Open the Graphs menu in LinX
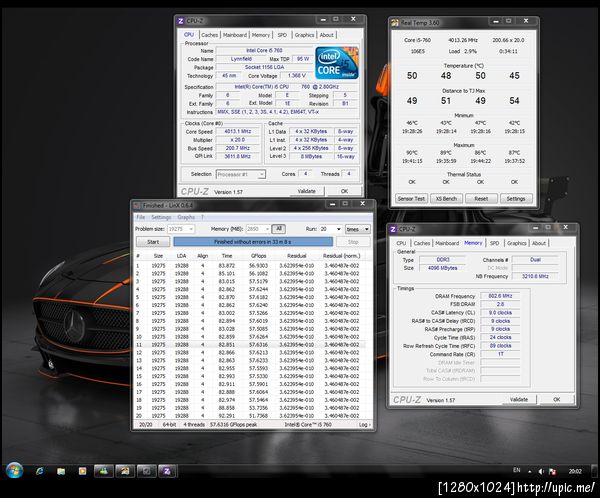This screenshot has height=498, width=600. pos(186,217)
